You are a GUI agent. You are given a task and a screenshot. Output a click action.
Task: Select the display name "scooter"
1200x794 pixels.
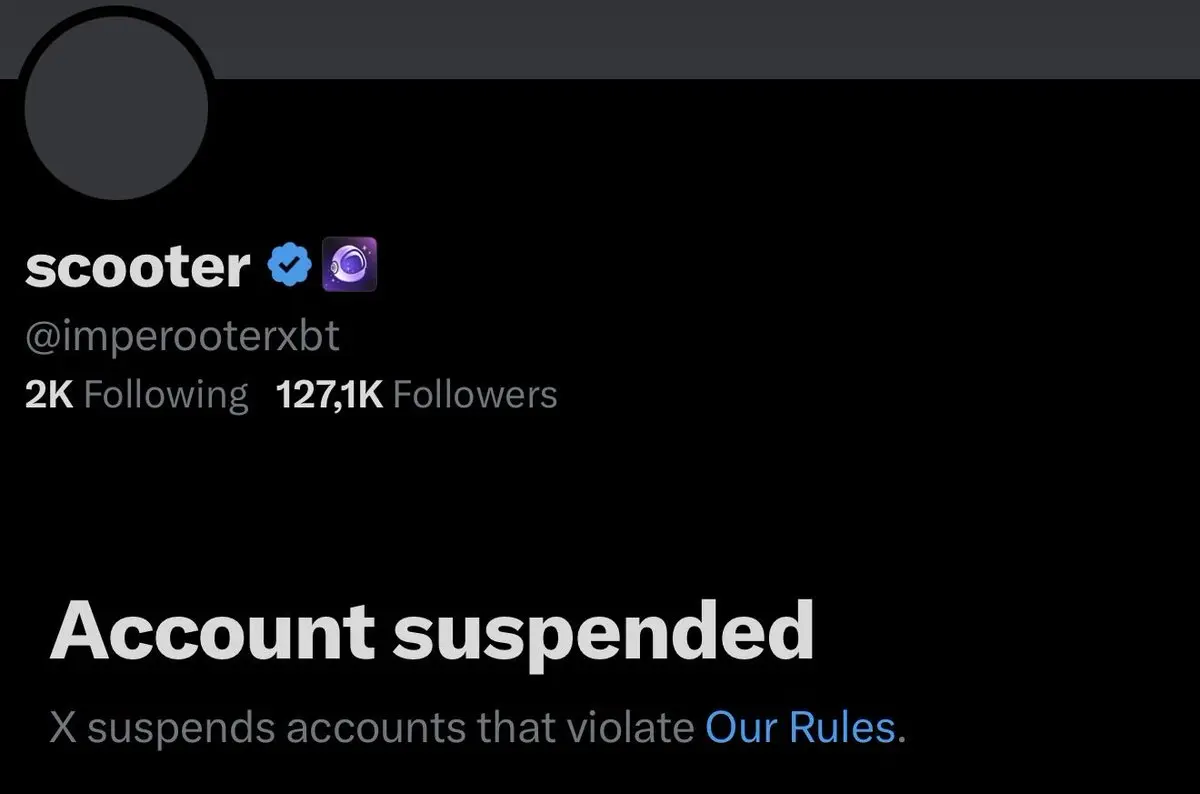[x=137, y=267]
